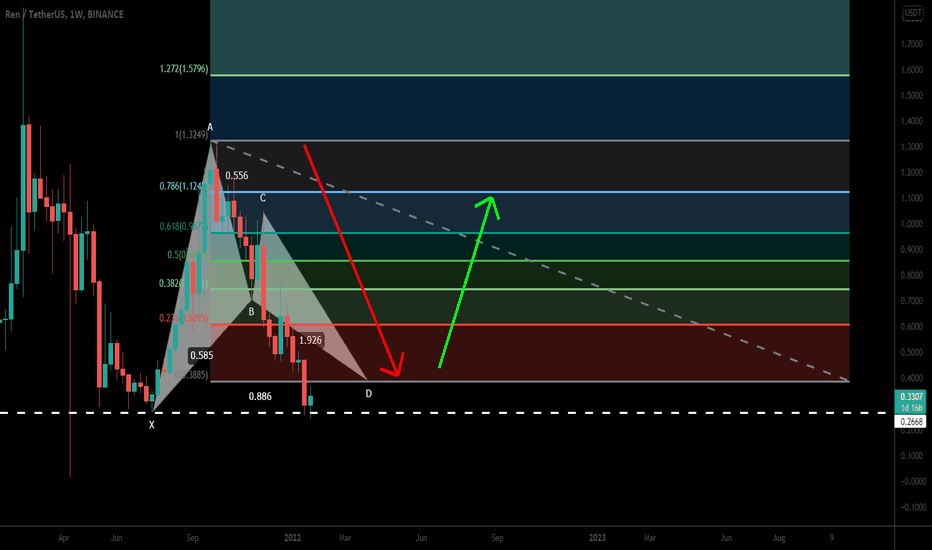This screenshot has height=550, width=932.
Task: Click the Apr label on time axis
Action: pos(64,538)
